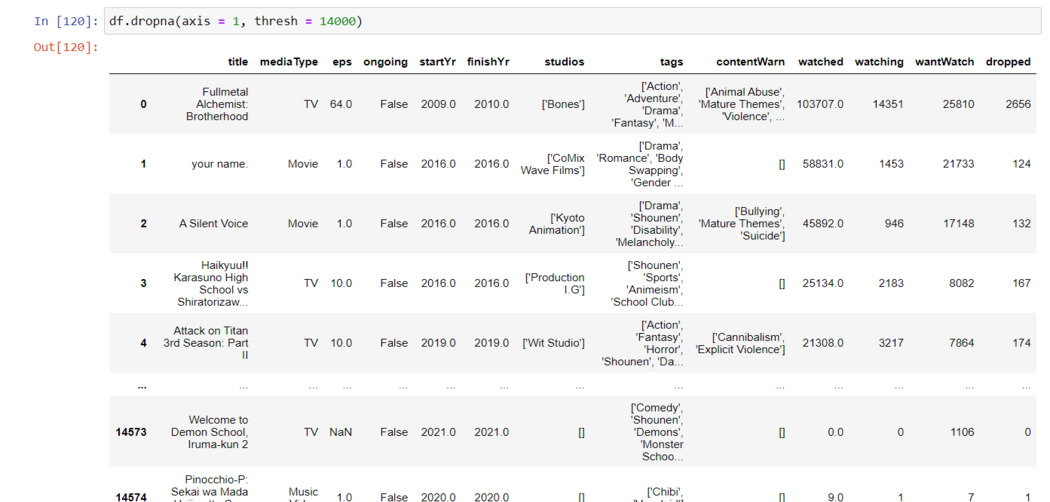
Task: Click the ongoing column header
Action: click(385, 62)
